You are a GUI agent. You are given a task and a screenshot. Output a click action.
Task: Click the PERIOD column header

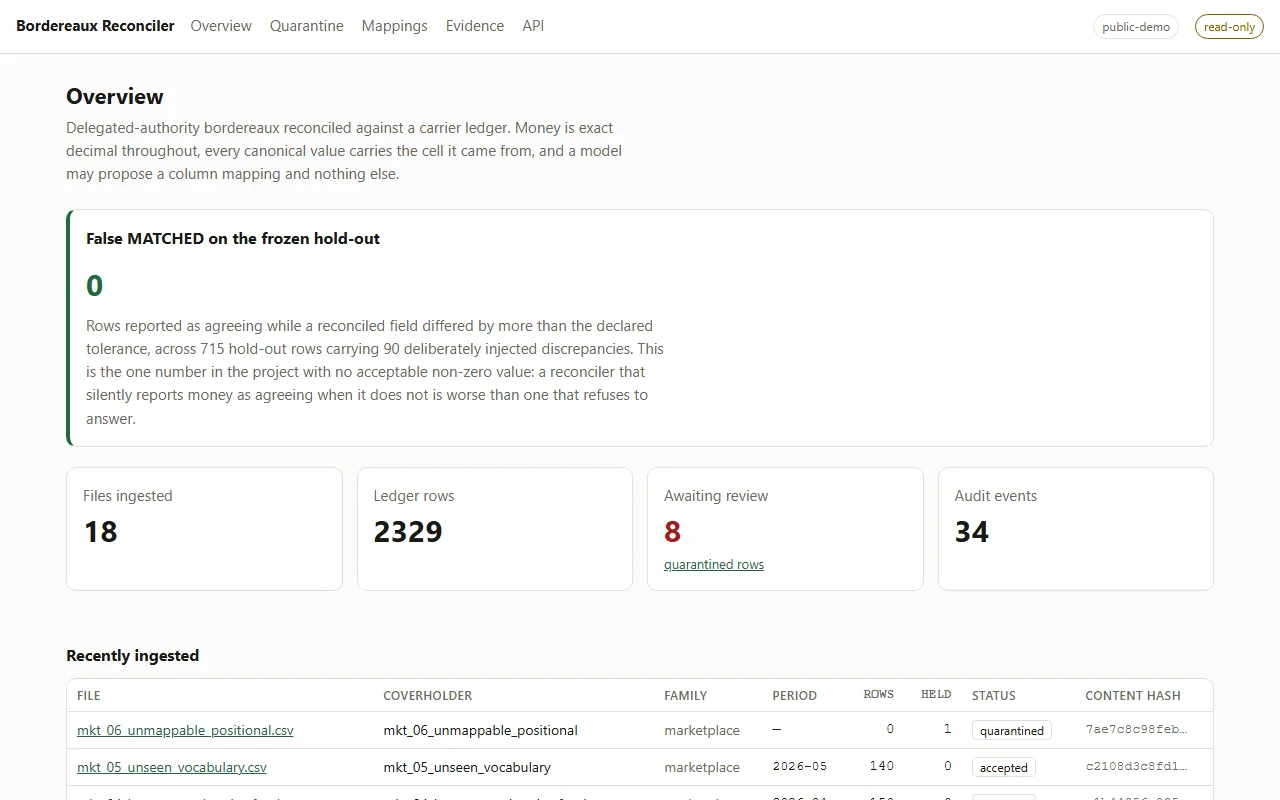tap(795, 695)
